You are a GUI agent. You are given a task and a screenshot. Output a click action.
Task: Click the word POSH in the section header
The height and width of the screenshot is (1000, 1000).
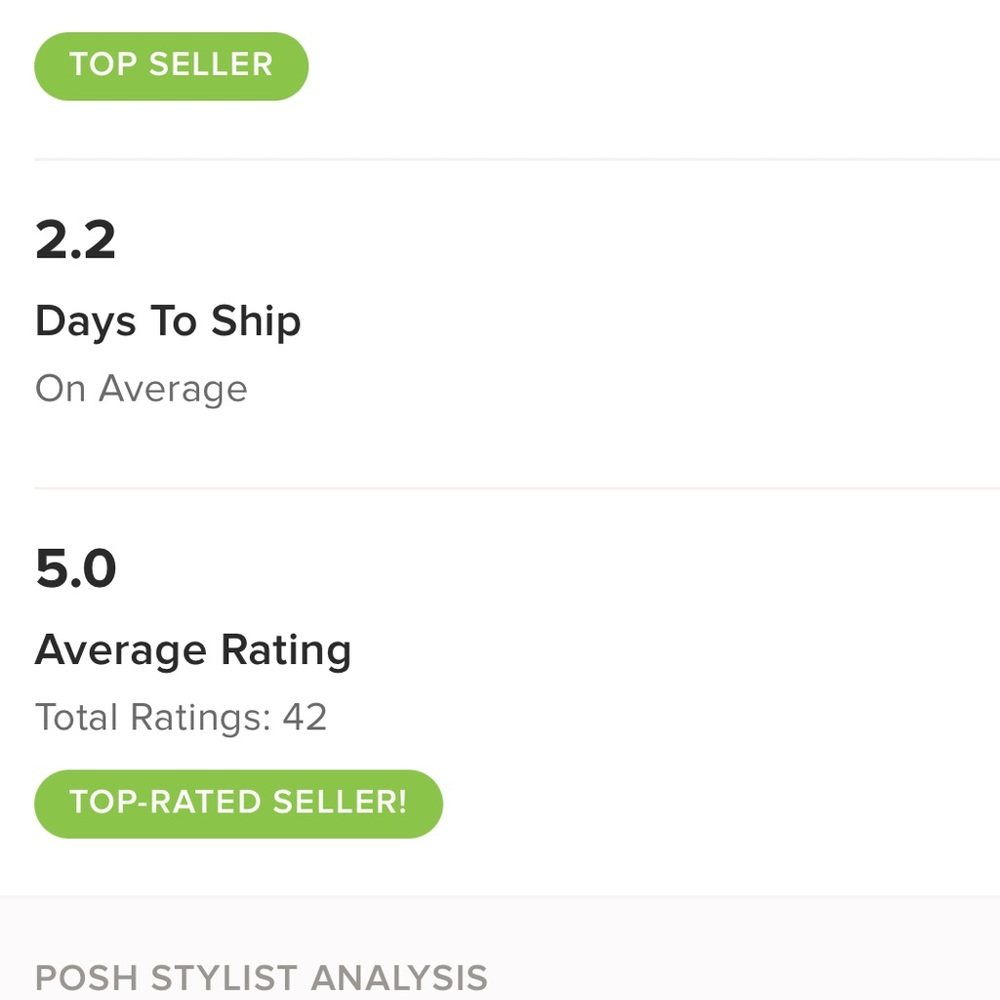click(x=84, y=977)
